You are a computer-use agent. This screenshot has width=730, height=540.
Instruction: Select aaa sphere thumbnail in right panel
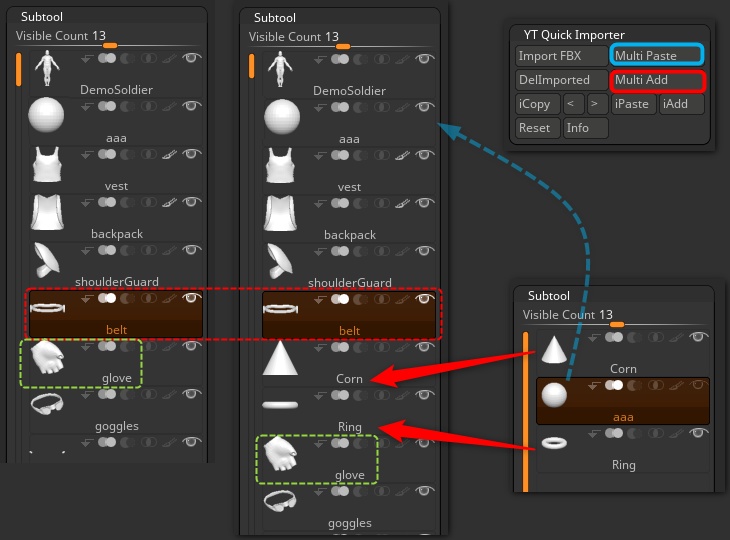554,395
